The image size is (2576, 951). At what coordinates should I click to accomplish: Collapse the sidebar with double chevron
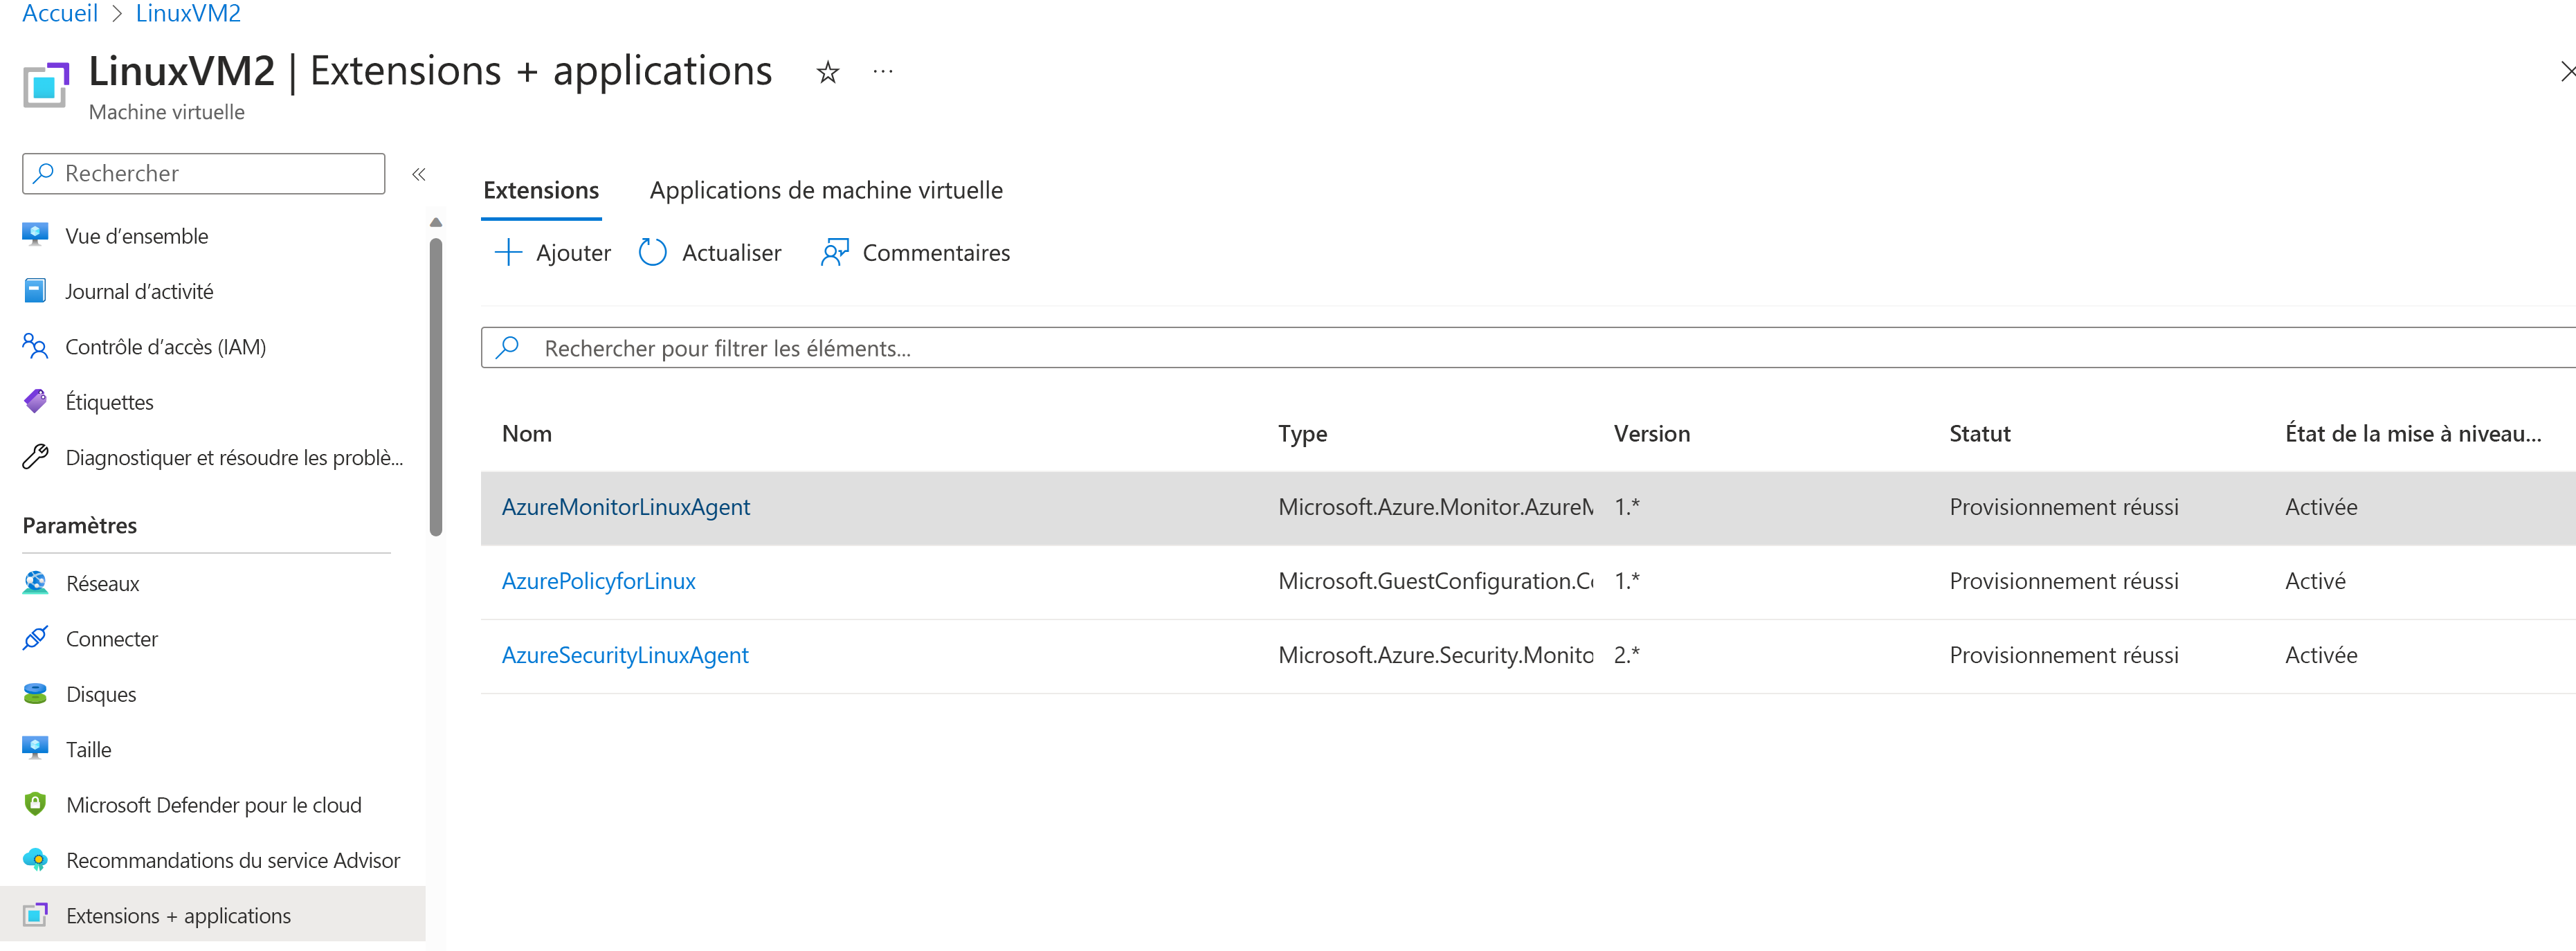pyautogui.click(x=419, y=174)
